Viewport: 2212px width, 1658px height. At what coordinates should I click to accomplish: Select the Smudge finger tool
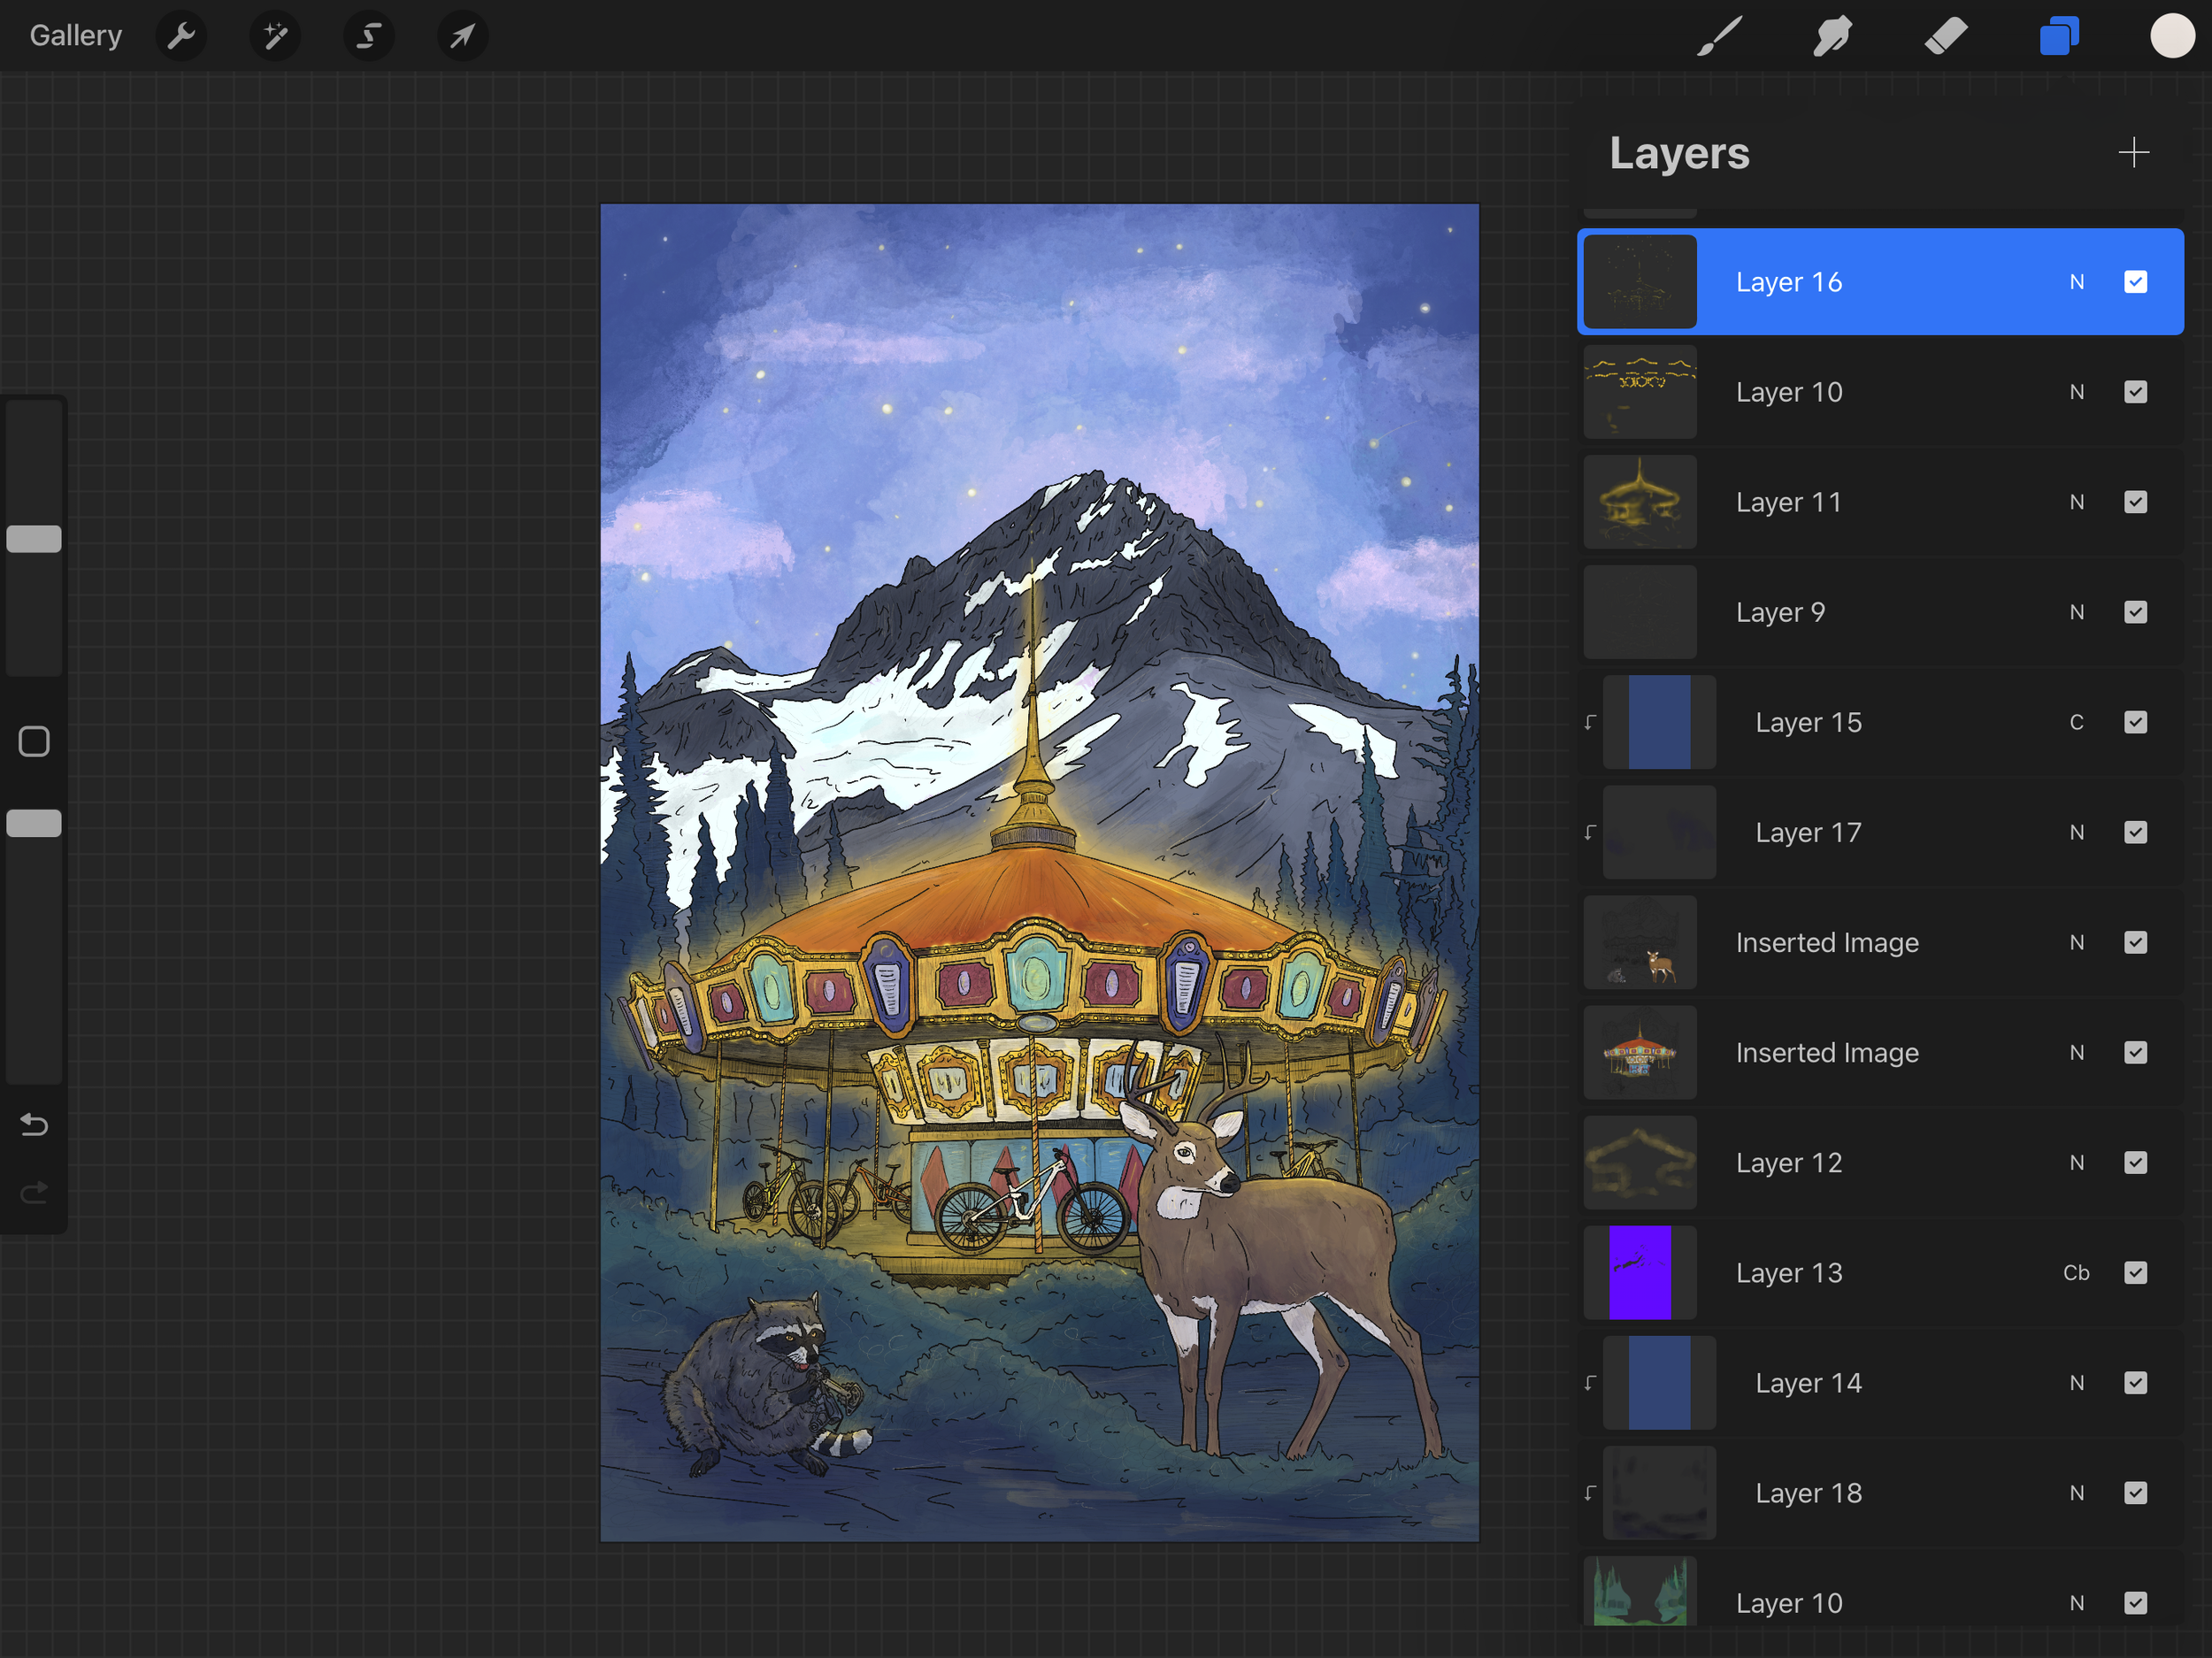(x=1832, y=36)
